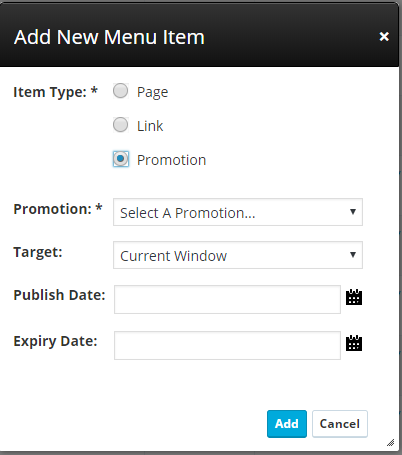Click the Add button
The width and height of the screenshot is (402, 455).
coord(287,424)
